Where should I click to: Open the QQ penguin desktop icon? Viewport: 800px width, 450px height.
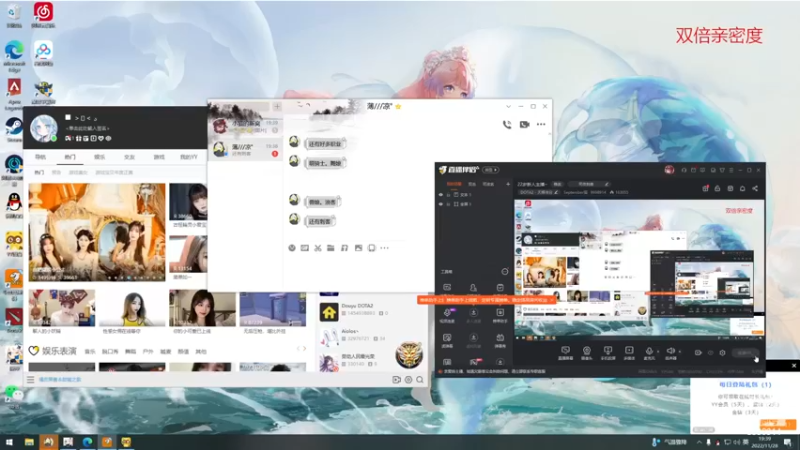point(14,206)
